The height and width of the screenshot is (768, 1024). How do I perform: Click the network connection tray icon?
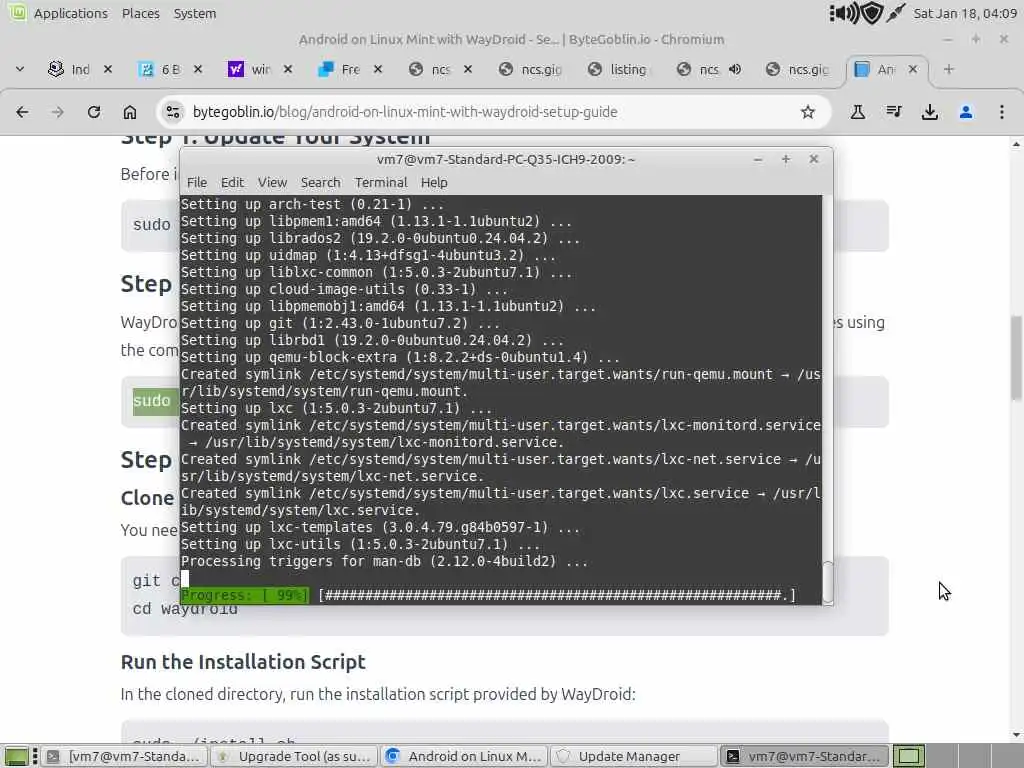tap(895, 13)
